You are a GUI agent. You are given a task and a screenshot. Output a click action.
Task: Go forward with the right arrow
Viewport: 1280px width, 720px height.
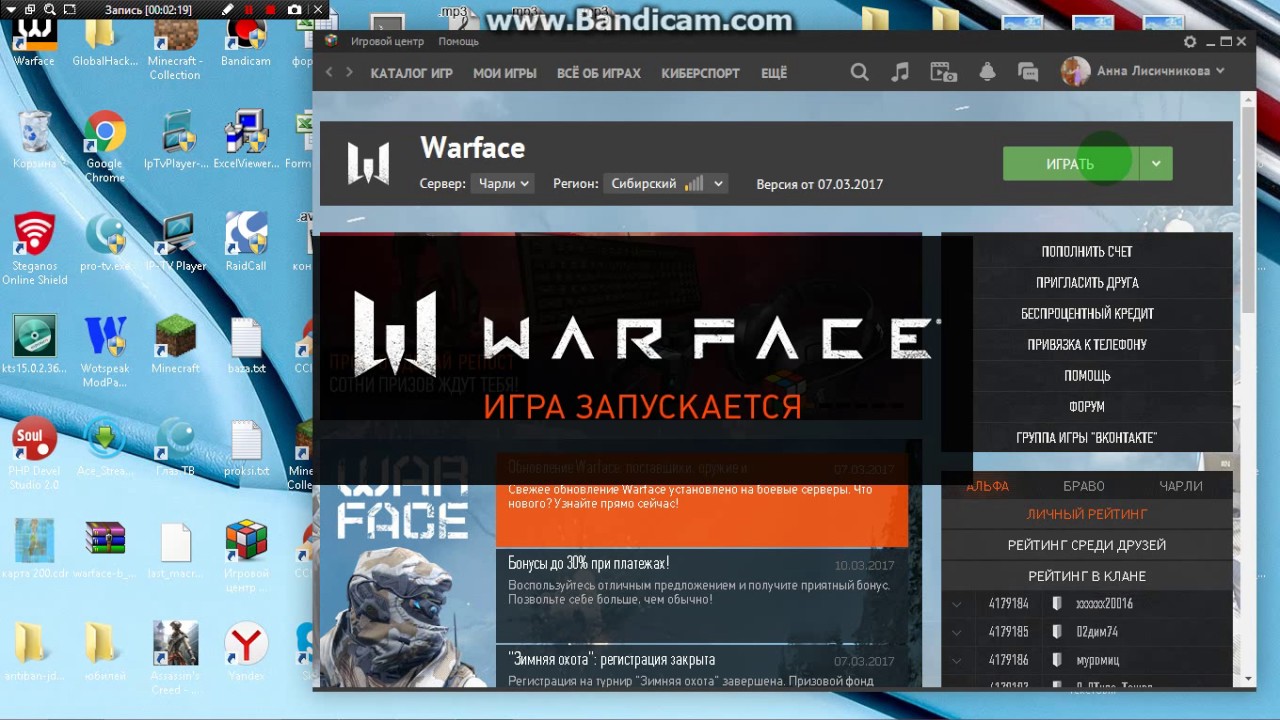tap(349, 72)
